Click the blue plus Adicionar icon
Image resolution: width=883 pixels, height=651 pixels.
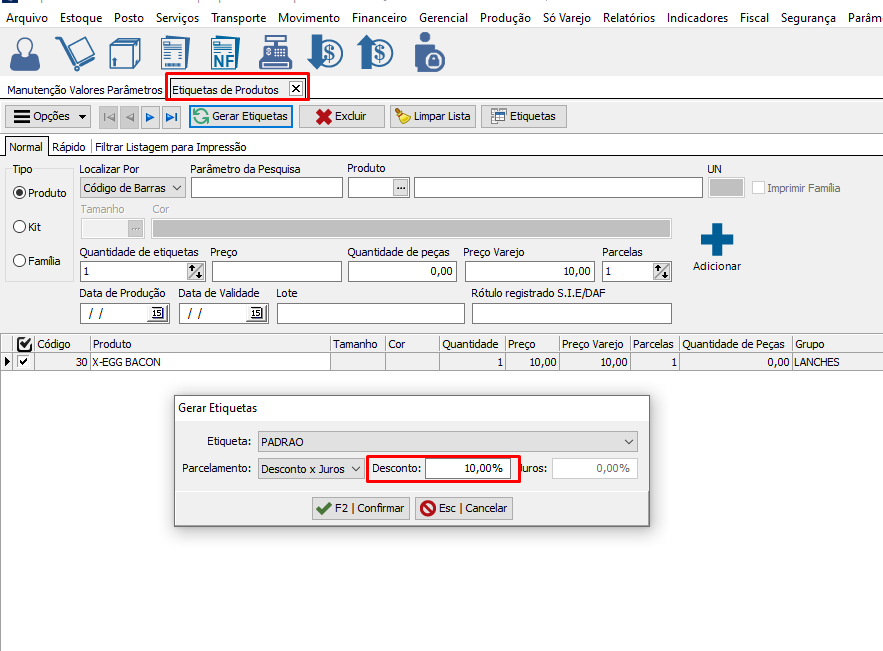[x=716, y=241]
